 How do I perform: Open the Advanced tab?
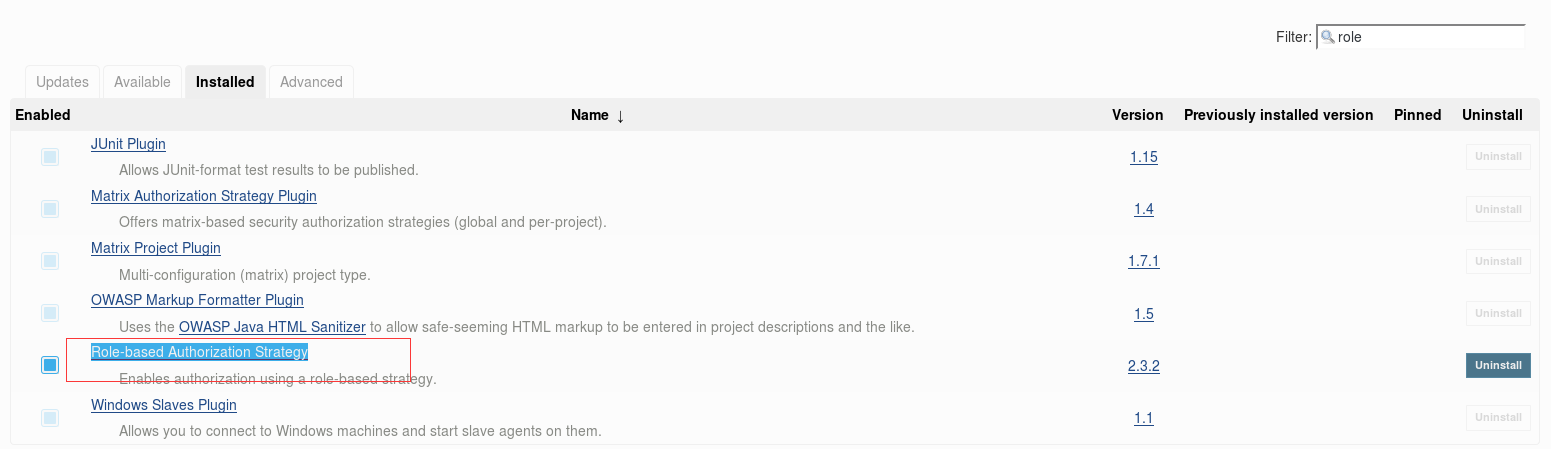point(311,82)
